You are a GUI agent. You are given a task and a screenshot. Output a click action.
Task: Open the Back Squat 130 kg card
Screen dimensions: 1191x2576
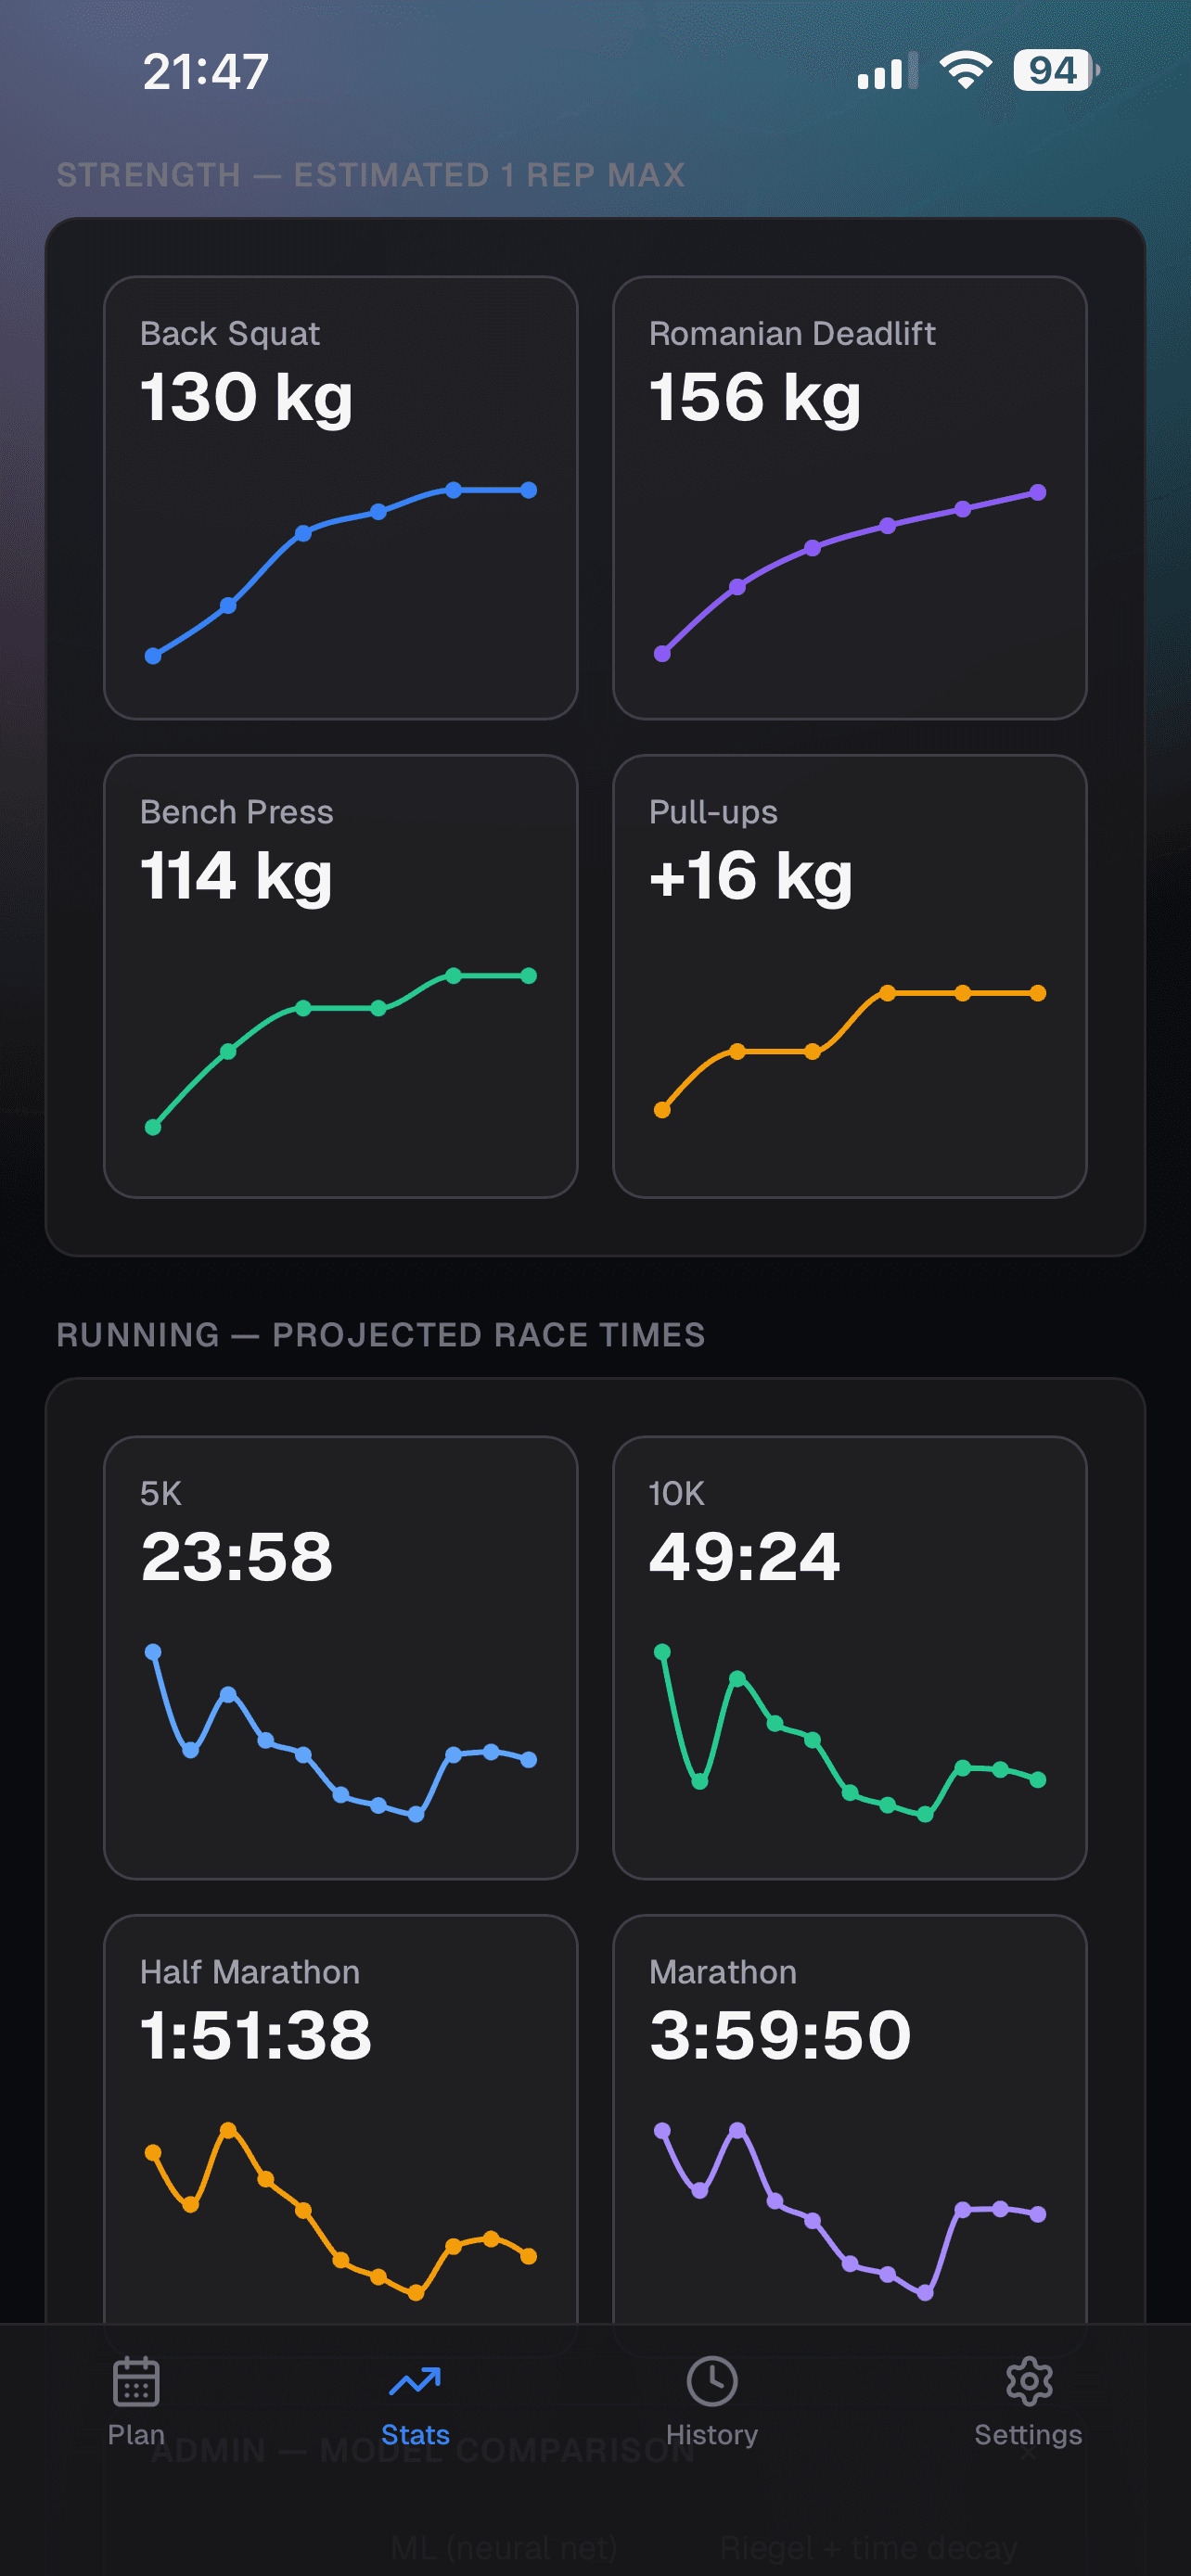coord(340,497)
